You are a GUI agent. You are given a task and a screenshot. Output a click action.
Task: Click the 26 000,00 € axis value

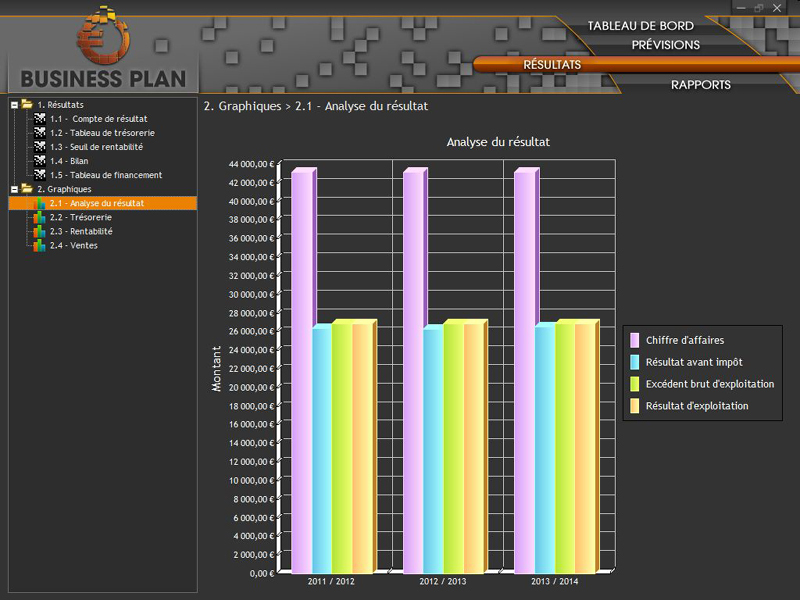pyautogui.click(x=252, y=331)
